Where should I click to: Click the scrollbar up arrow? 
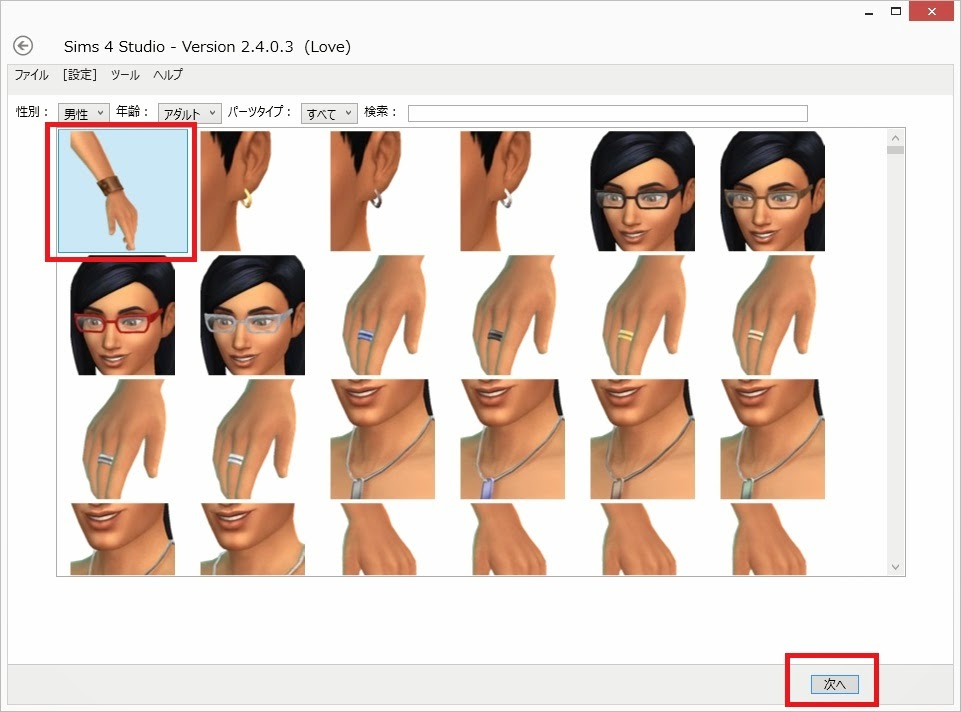[895, 138]
